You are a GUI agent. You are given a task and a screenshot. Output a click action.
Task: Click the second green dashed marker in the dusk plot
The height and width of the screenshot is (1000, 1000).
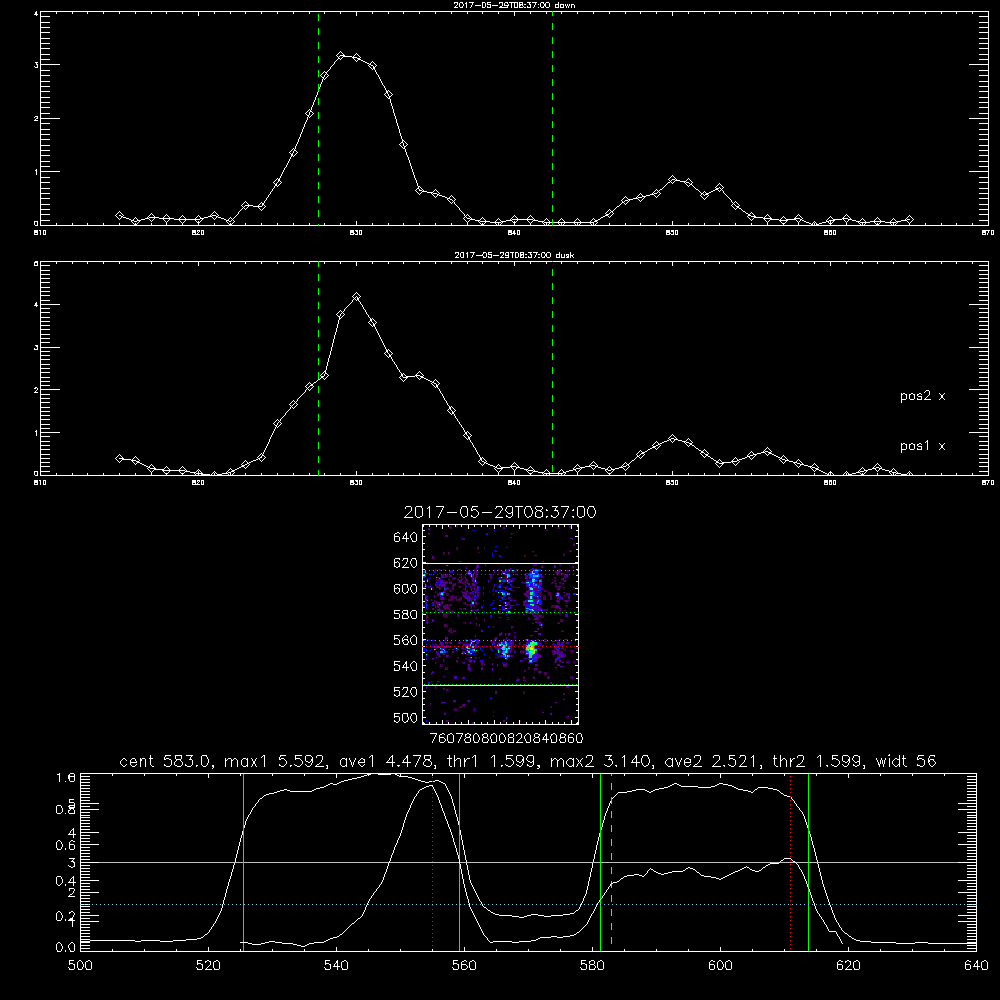coord(552,369)
